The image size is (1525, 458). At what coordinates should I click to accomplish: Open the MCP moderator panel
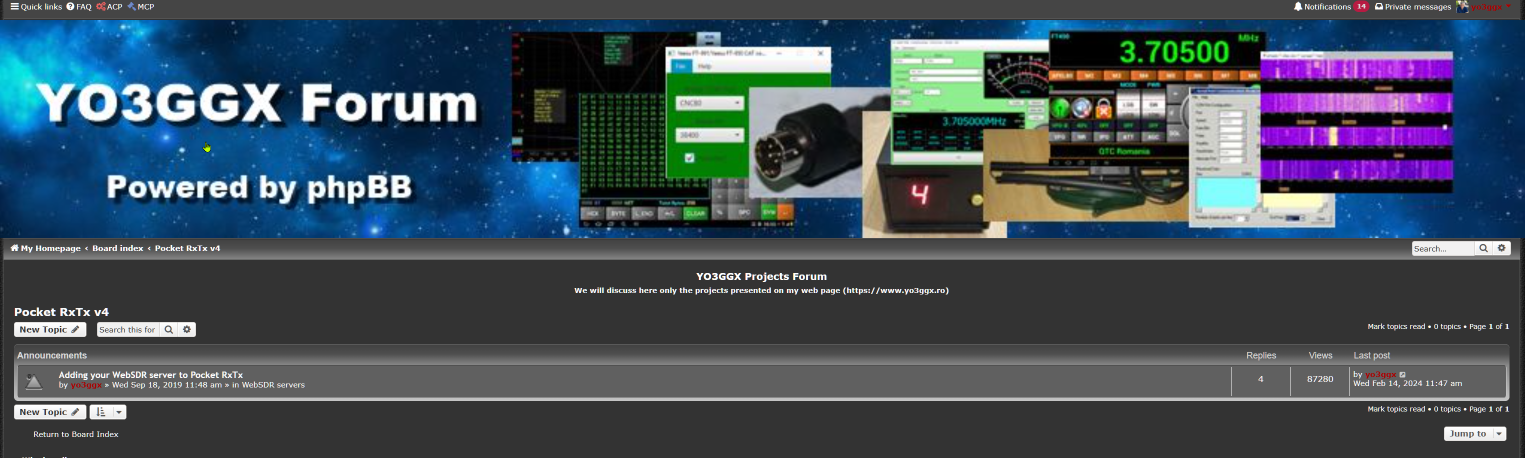click(x=141, y=7)
